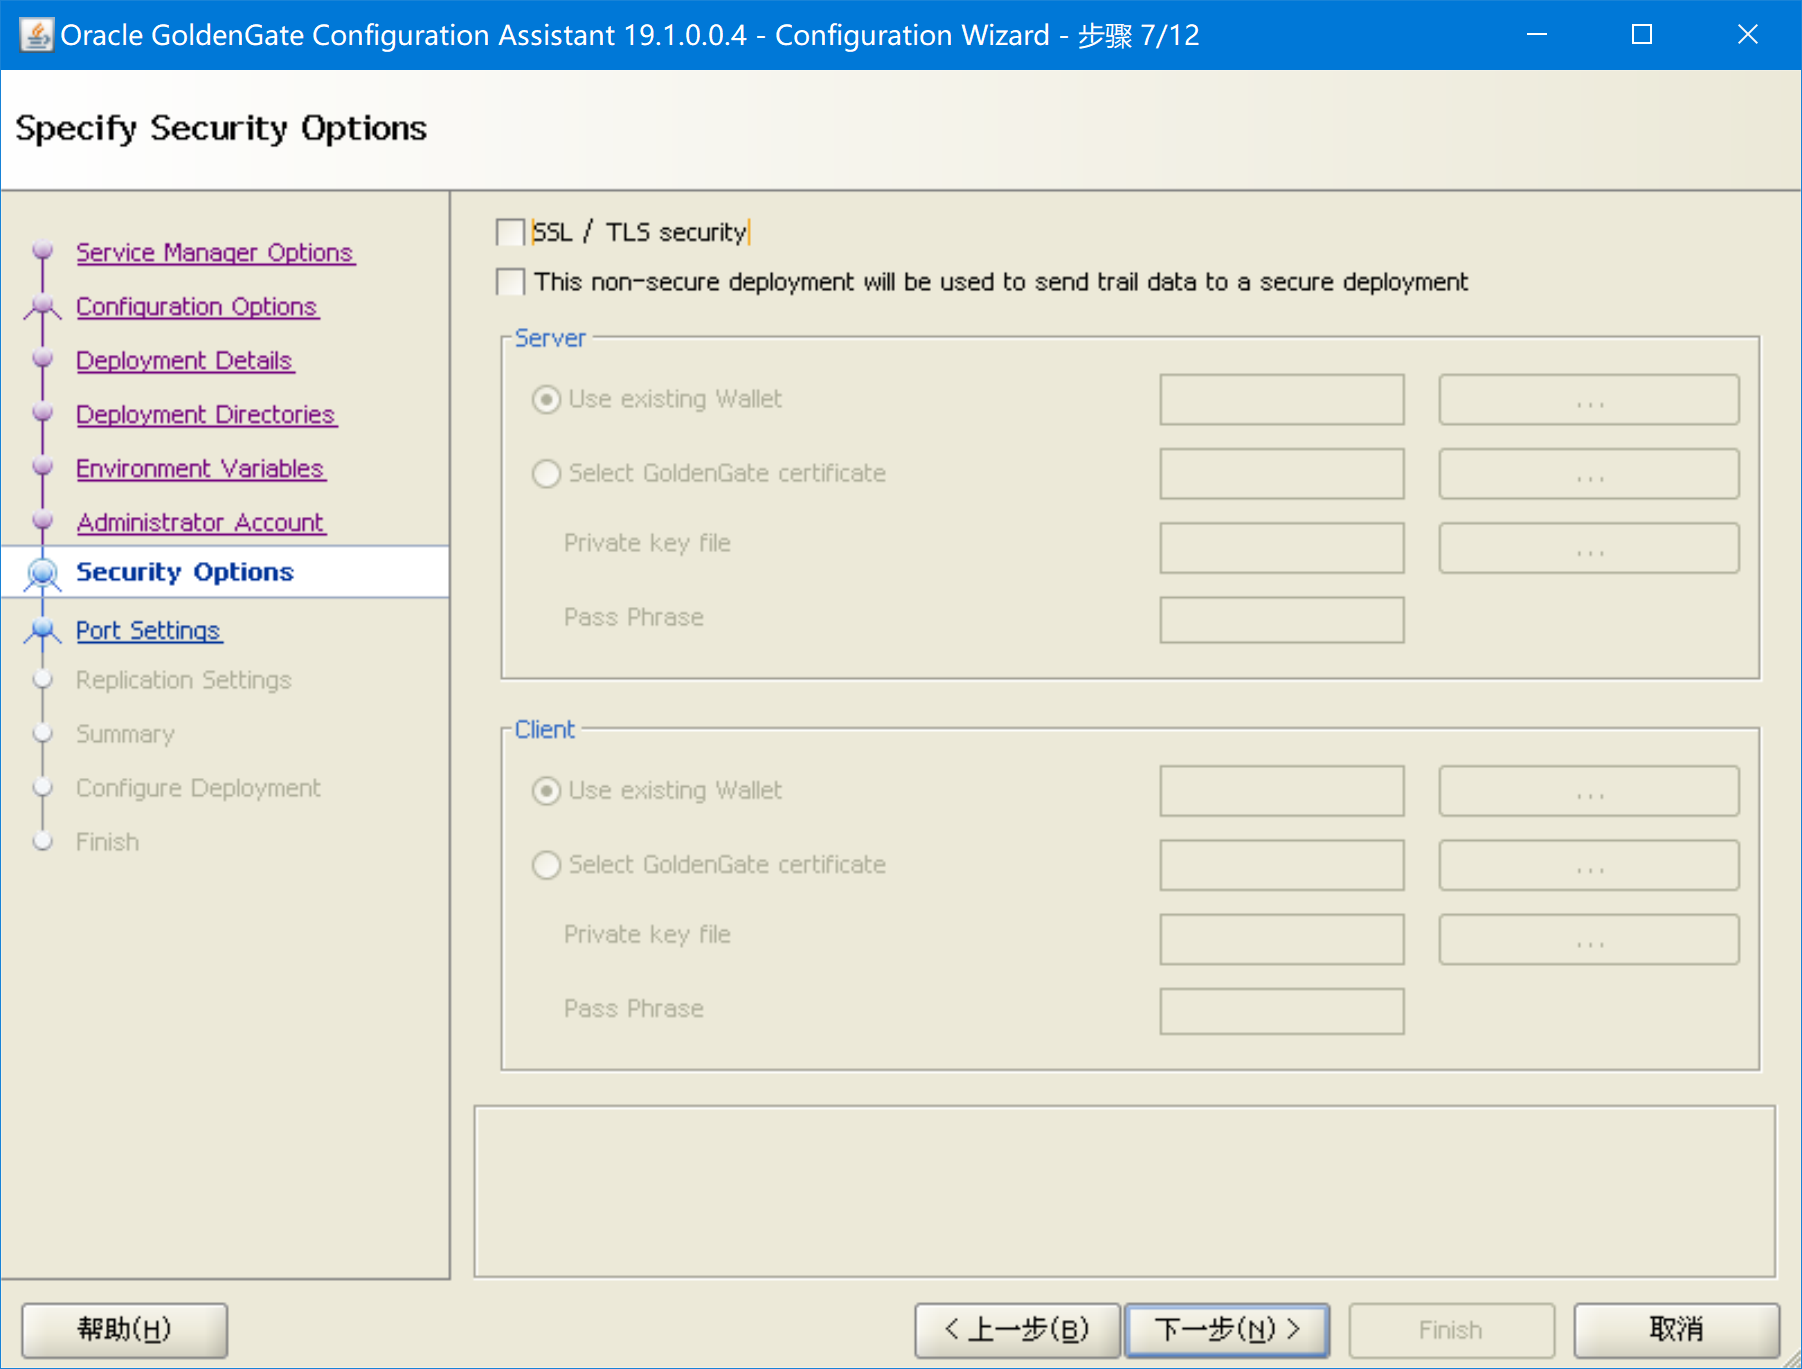Viewport: 1802px width, 1369px height.
Task: Browse for the Client GoldenGate certificate
Action: 1589,865
